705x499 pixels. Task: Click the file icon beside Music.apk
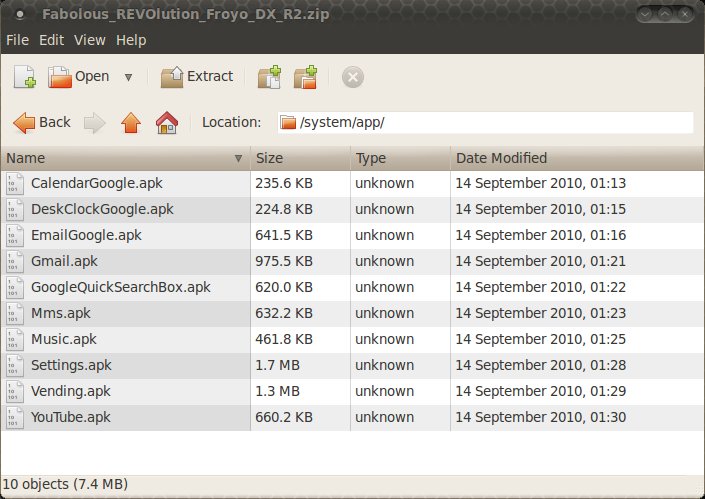click(14, 339)
